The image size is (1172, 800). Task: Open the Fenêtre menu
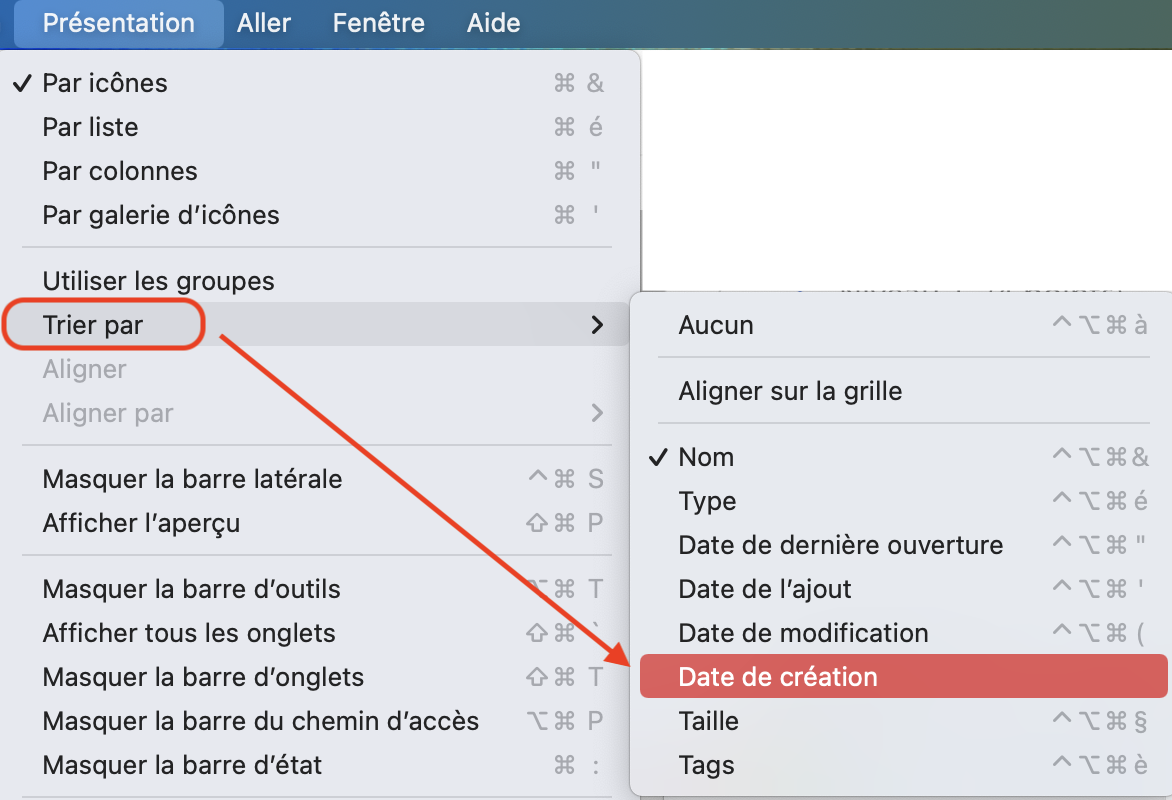tap(378, 23)
